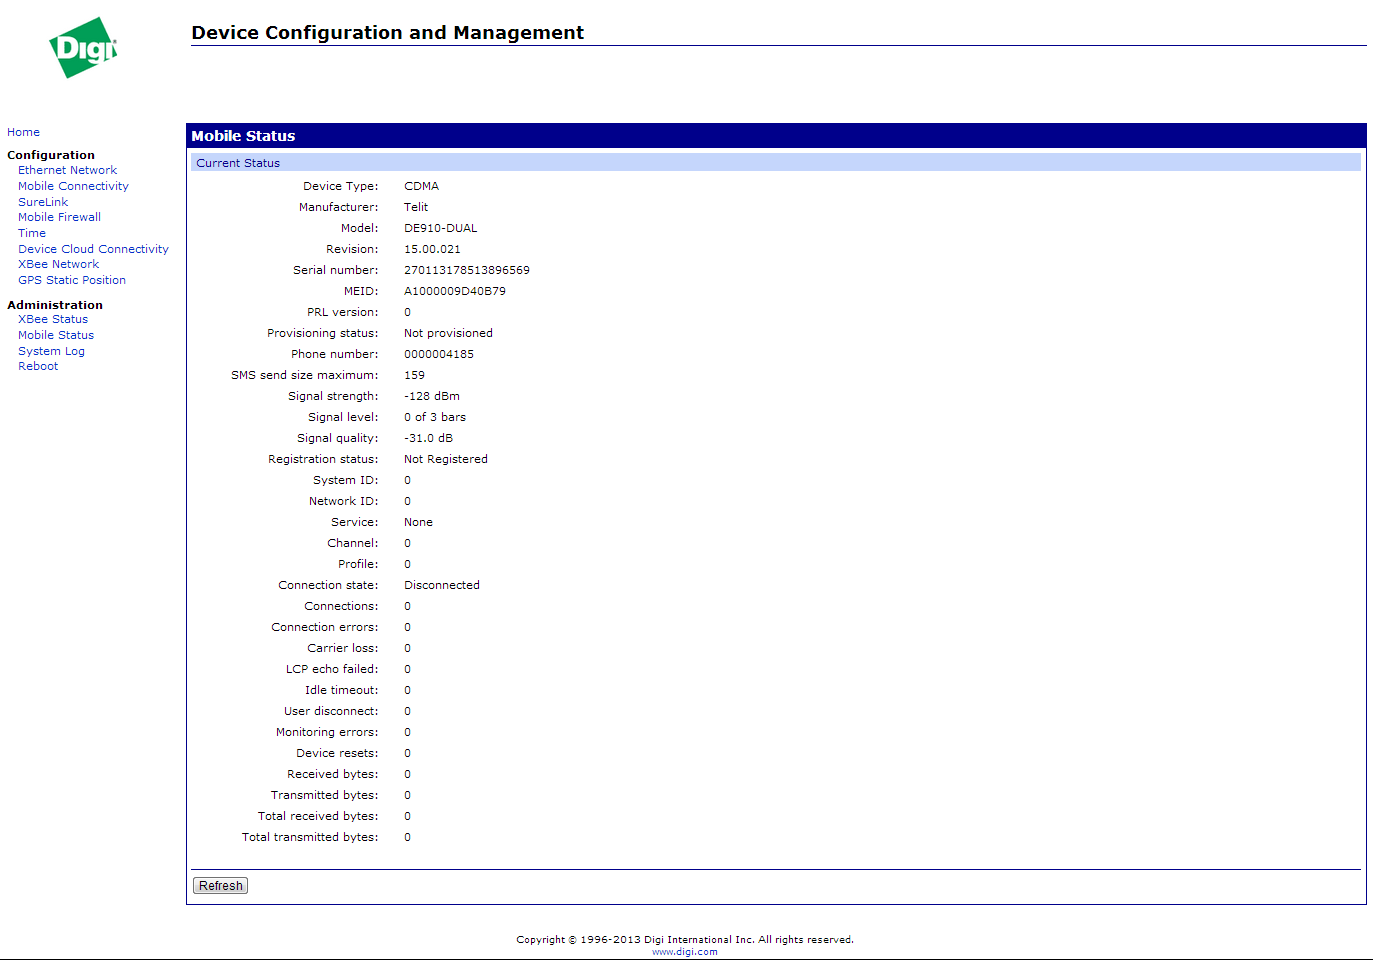Select XBee Network in the sidebar
This screenshot has height=979, width=1373.
(x=58, y=264)
